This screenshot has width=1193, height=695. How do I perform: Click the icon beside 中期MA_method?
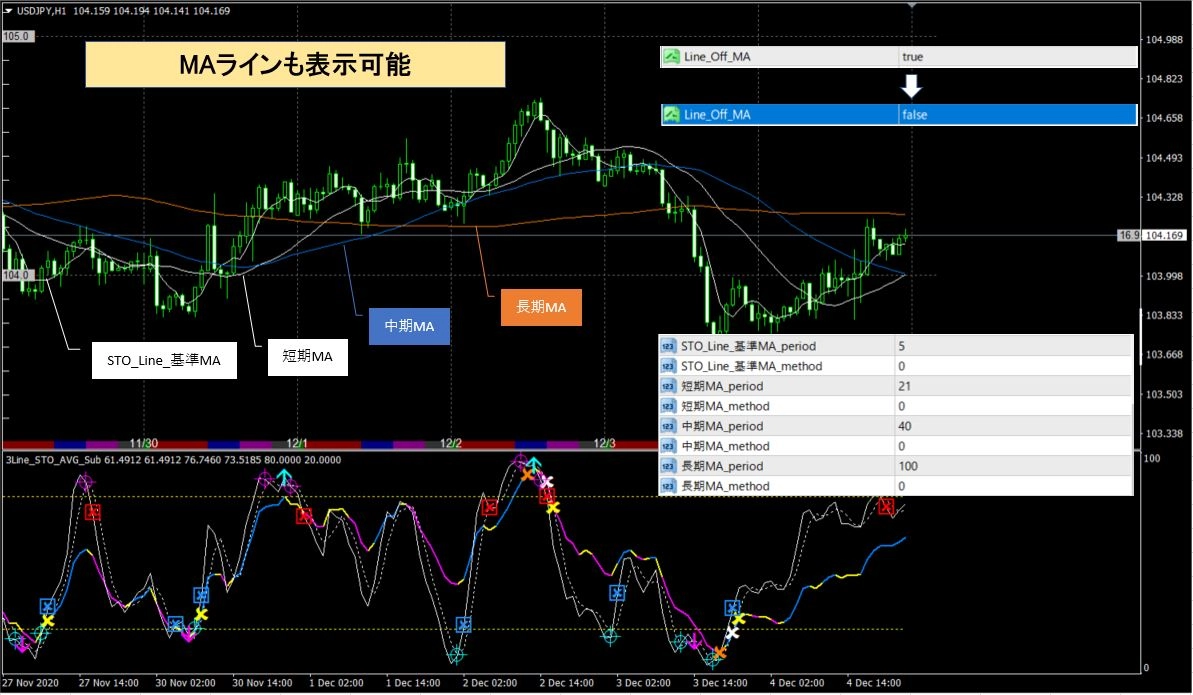tap(668, 446)
